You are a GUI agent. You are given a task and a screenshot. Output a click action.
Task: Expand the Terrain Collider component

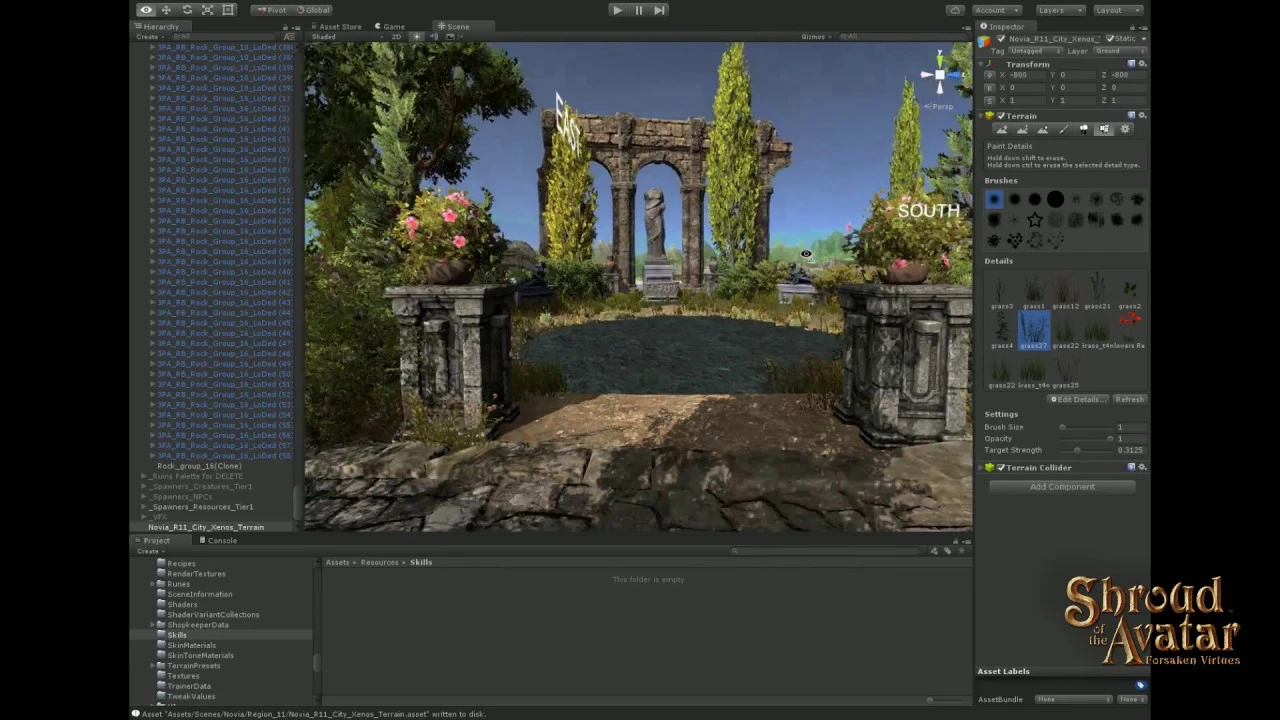tap(981, 468)
